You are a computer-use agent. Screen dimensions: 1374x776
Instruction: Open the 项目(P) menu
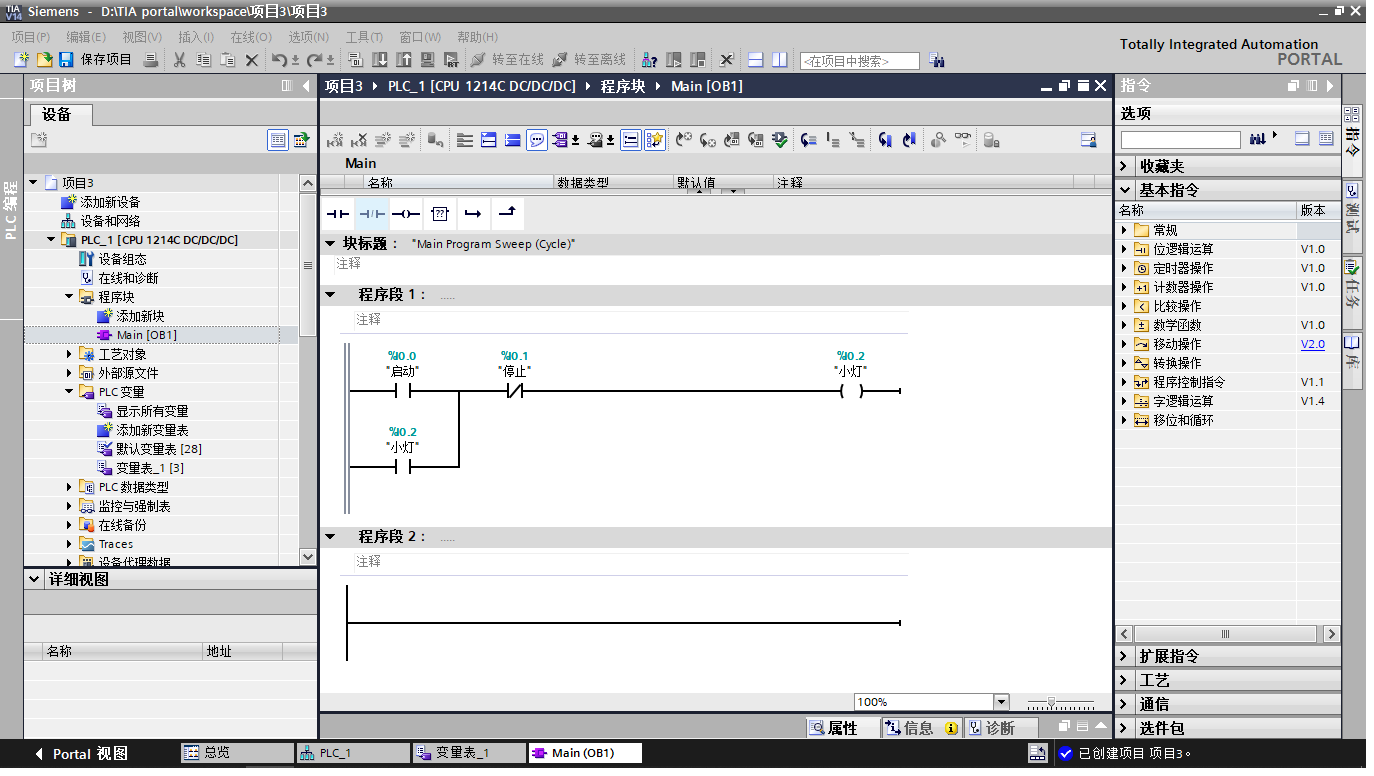pyautogui.click(x=31, y=37)
